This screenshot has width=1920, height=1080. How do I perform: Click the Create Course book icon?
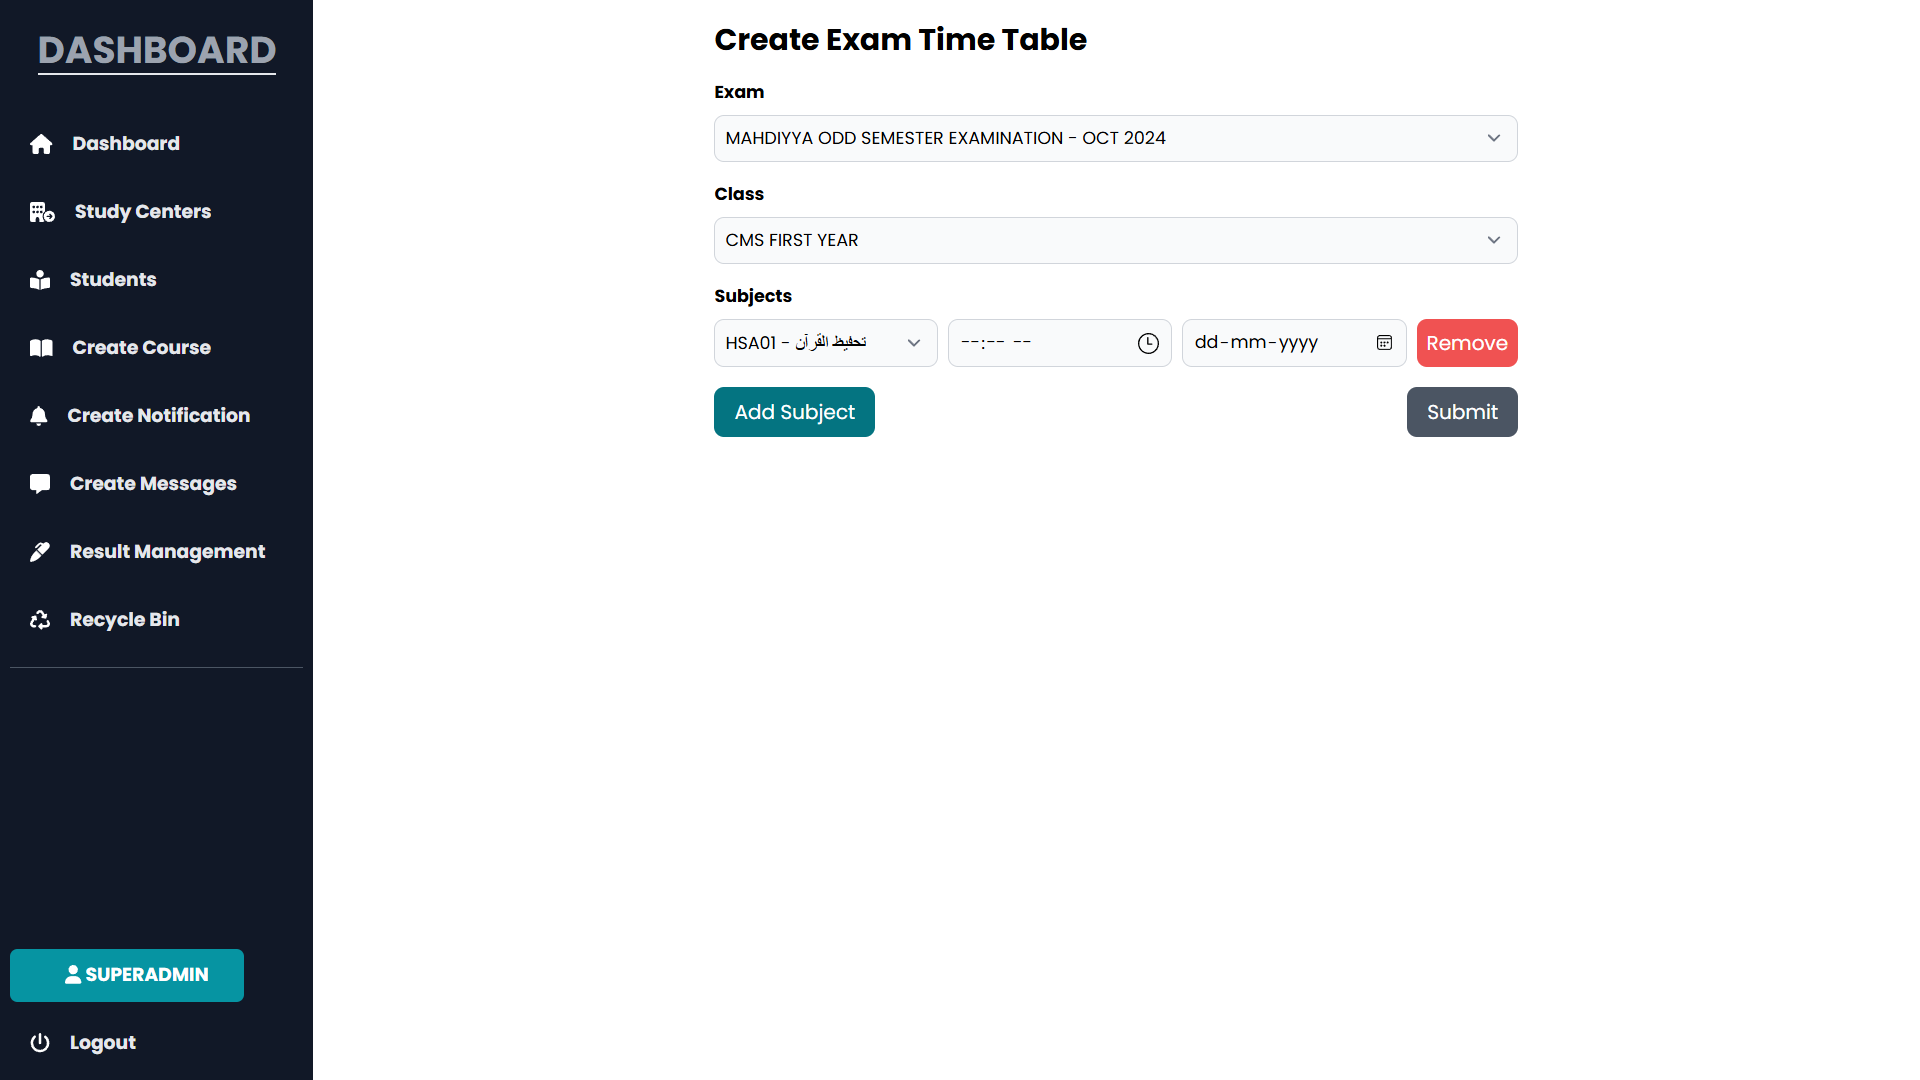pos(41,348)
